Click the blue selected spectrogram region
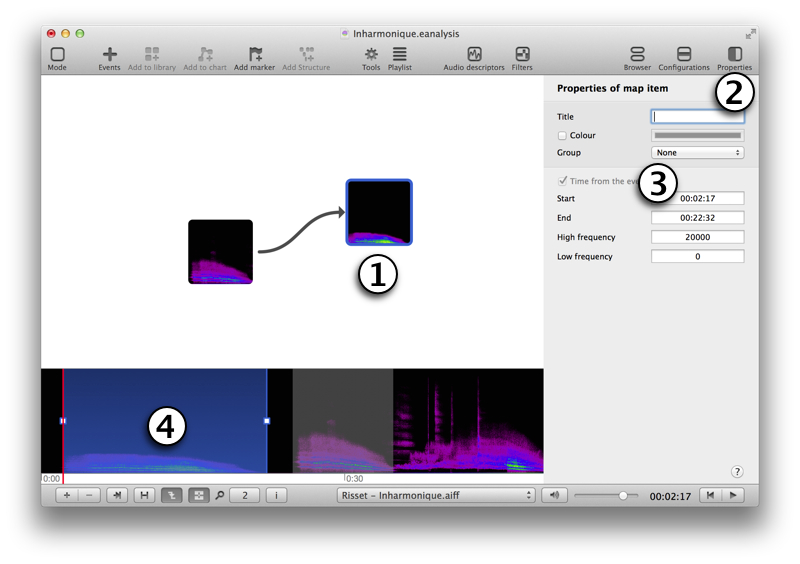Viewport: 800px width, 564px height. coord(165,421)
